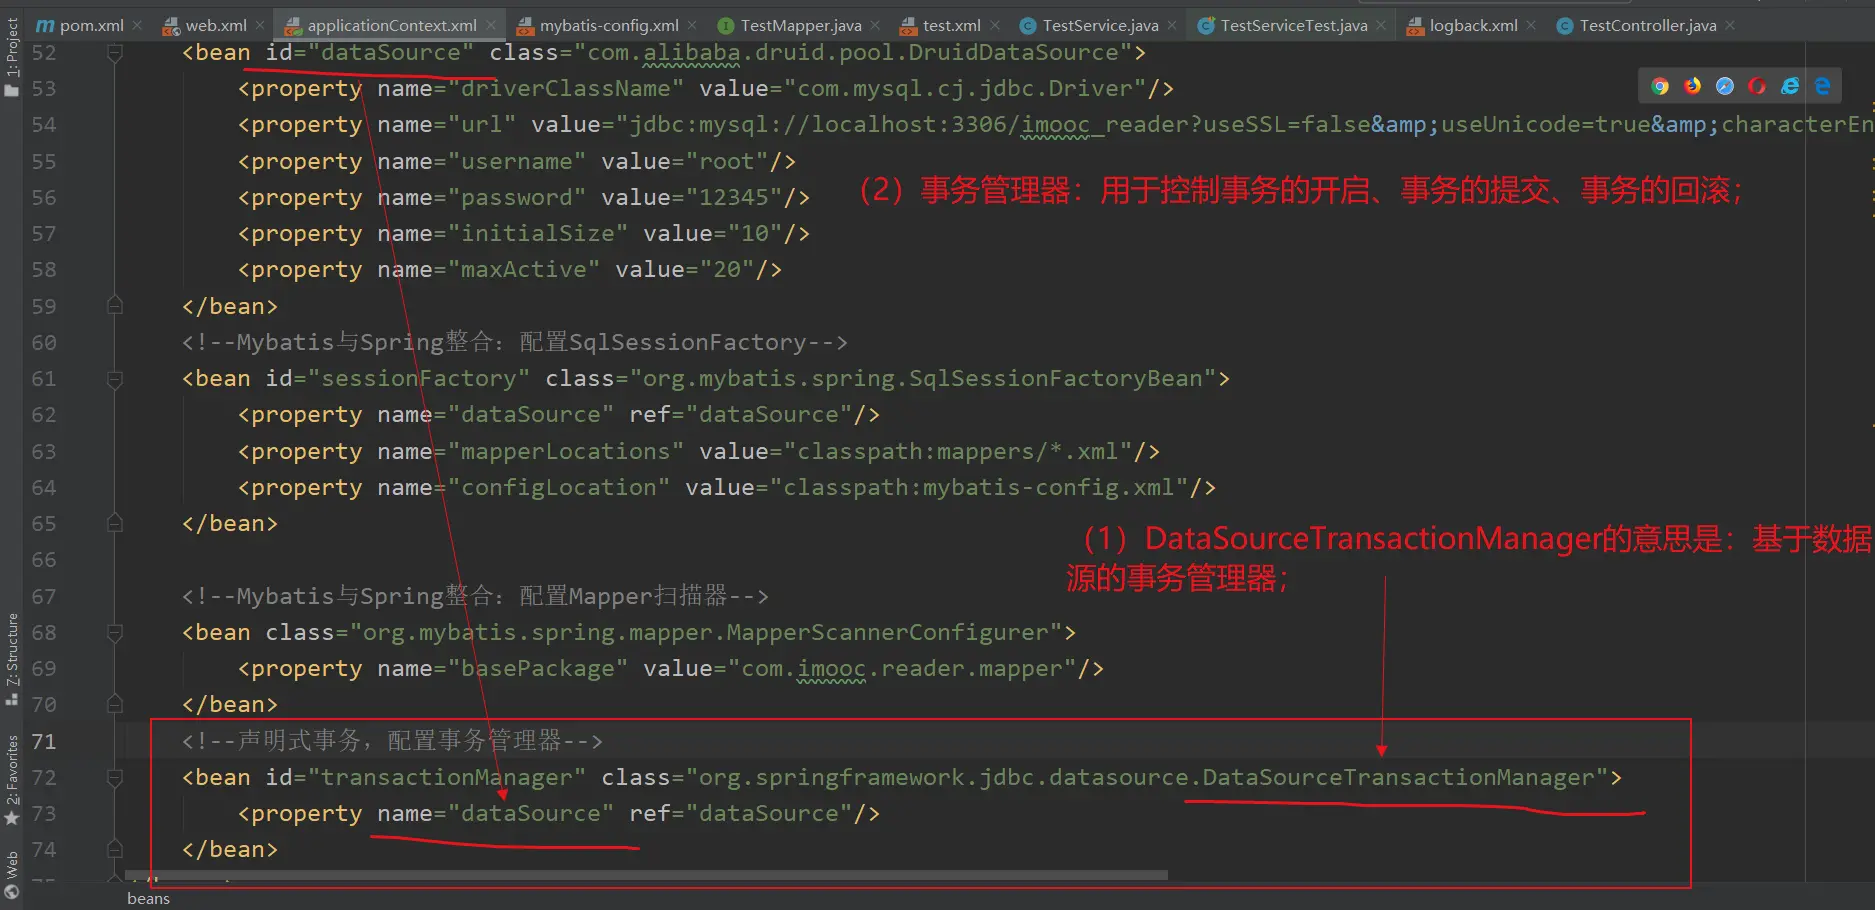Click 'classpath:mybatis-config.xml' value
The width and height of the screenshot is (1875, 910).
click(x=979, y=487)
